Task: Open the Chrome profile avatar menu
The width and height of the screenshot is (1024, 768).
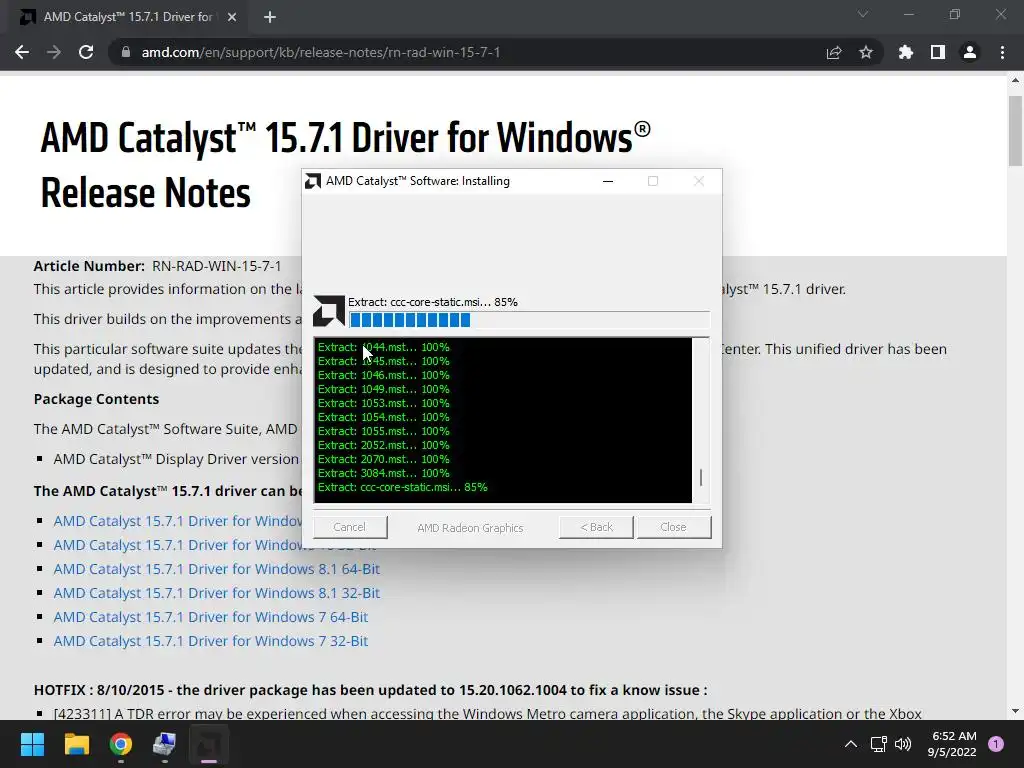Action: (x=970, y=52)
